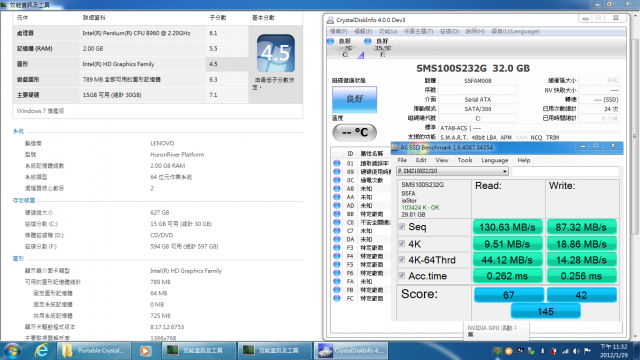Open File menu in AS SSD Benchmark
This screenshot has height=360, width=640.
coord(402,160)
